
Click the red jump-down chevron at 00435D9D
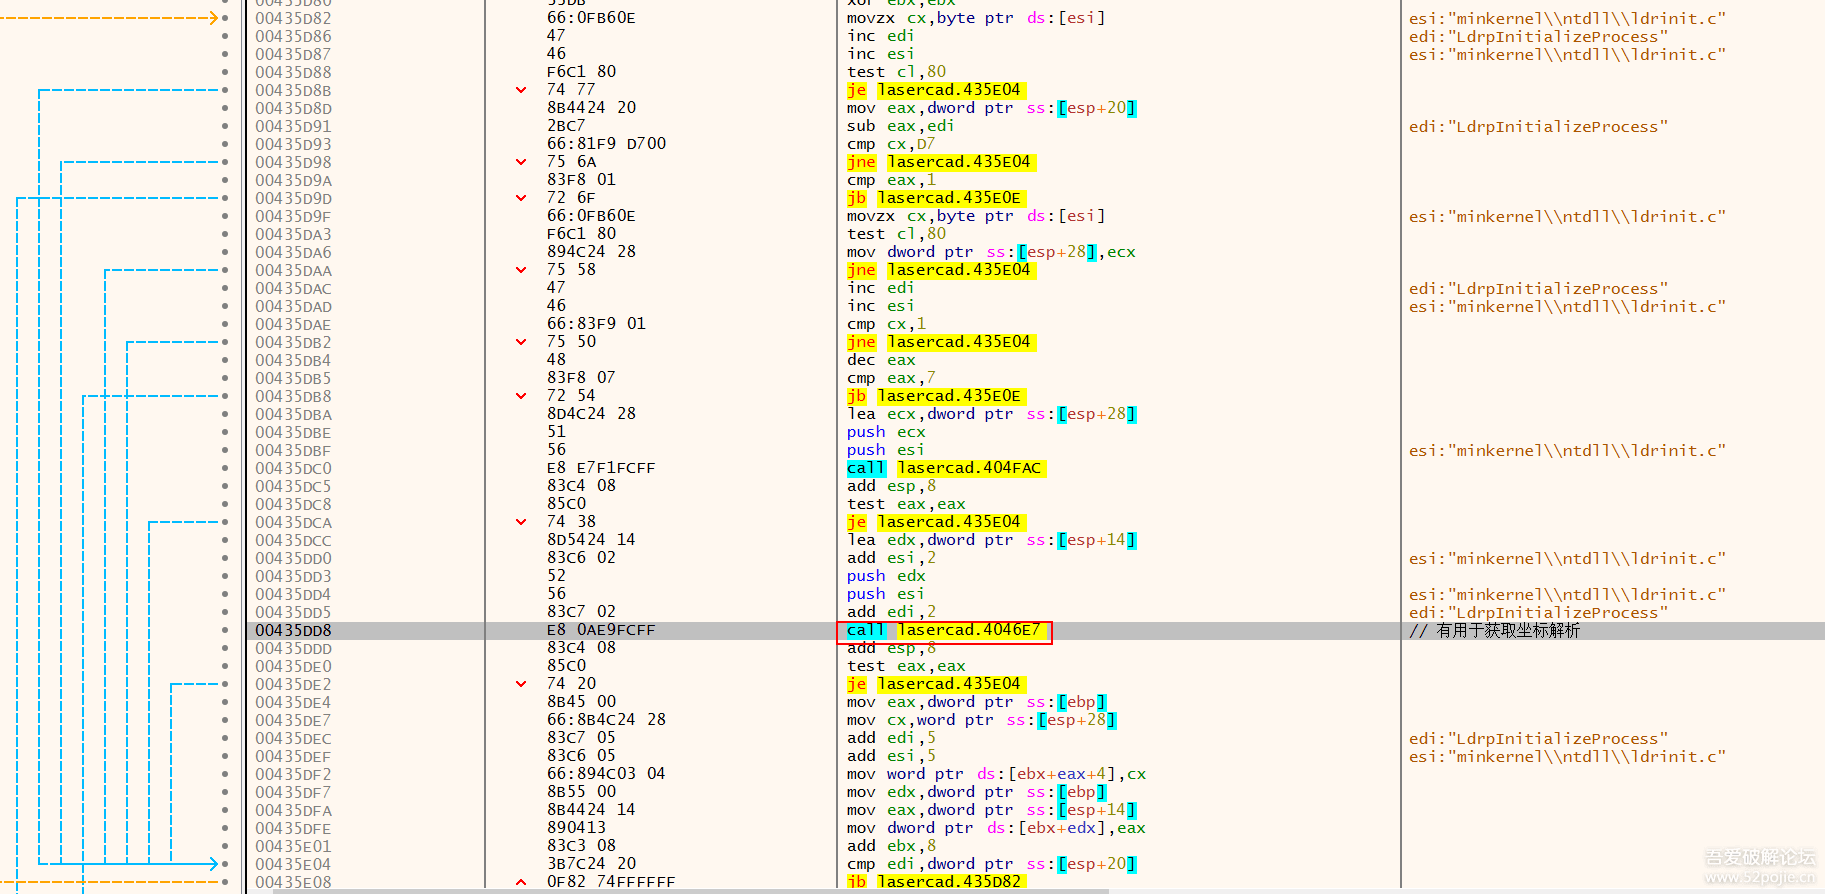point(521,198)
